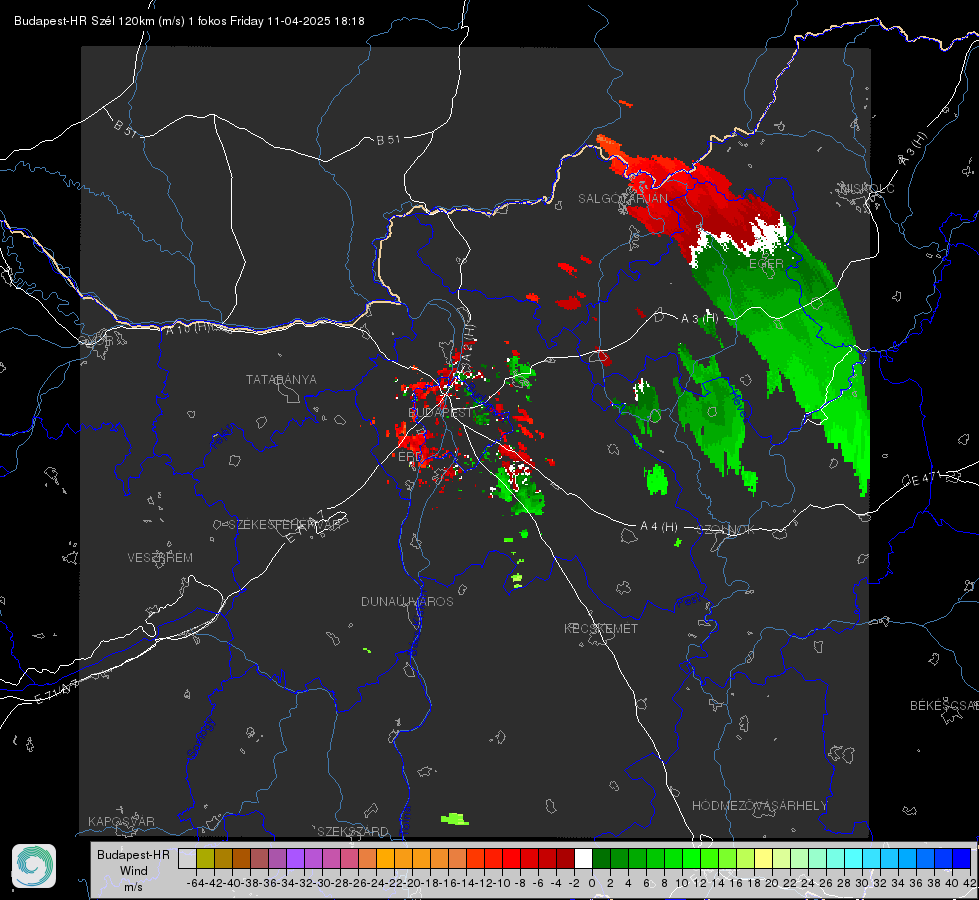Click the TATABÁNYA city label
The width and height of the screenshot is (979, 900).
281,380
